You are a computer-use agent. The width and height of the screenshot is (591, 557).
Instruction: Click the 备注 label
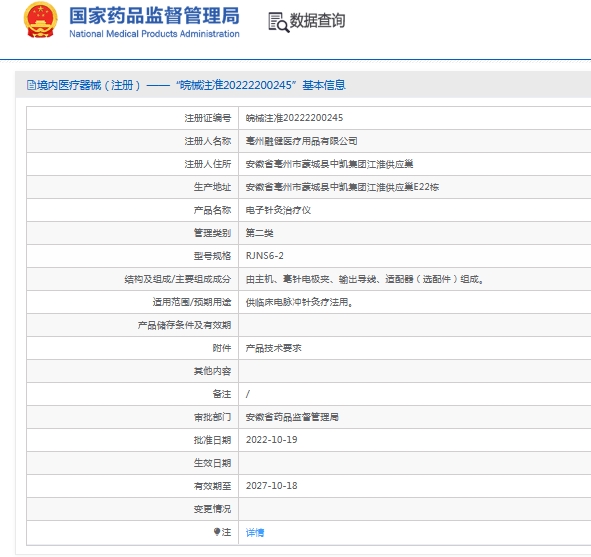click(x=222, y=394)
